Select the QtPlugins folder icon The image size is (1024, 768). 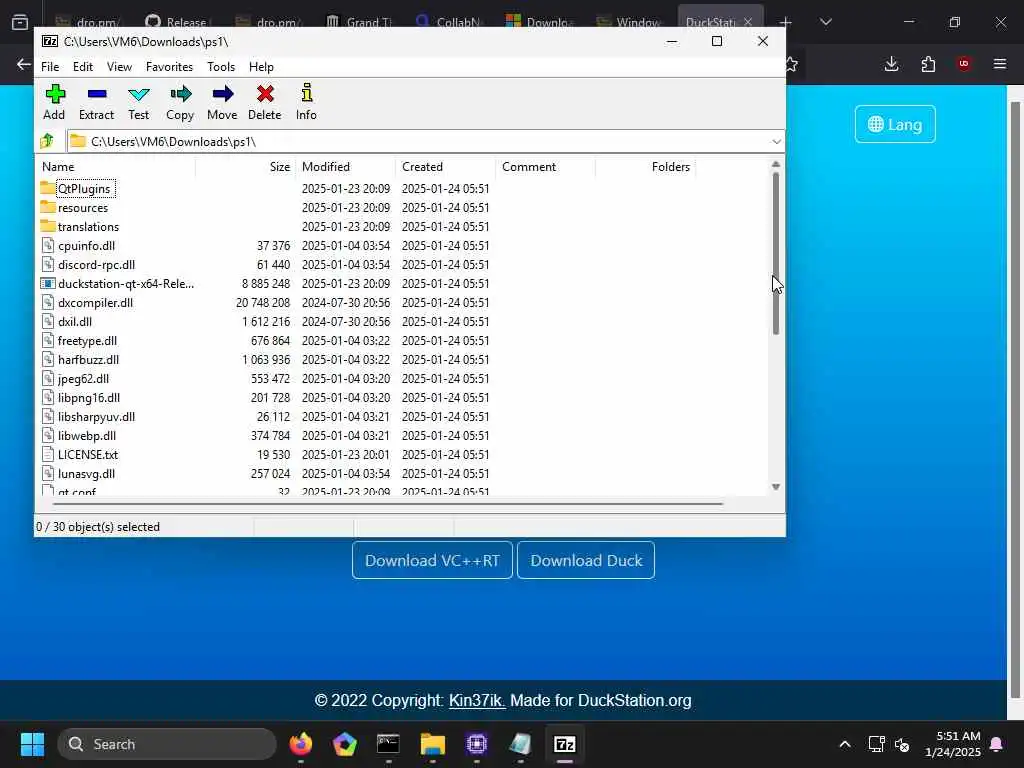(x=48, y=188)
